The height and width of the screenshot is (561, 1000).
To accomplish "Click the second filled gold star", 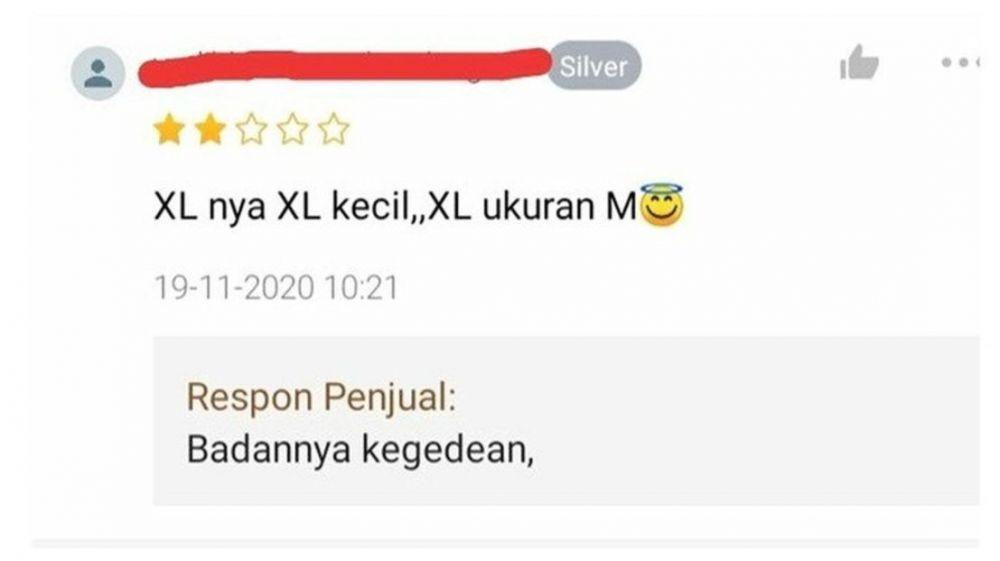I will [210, 129].
